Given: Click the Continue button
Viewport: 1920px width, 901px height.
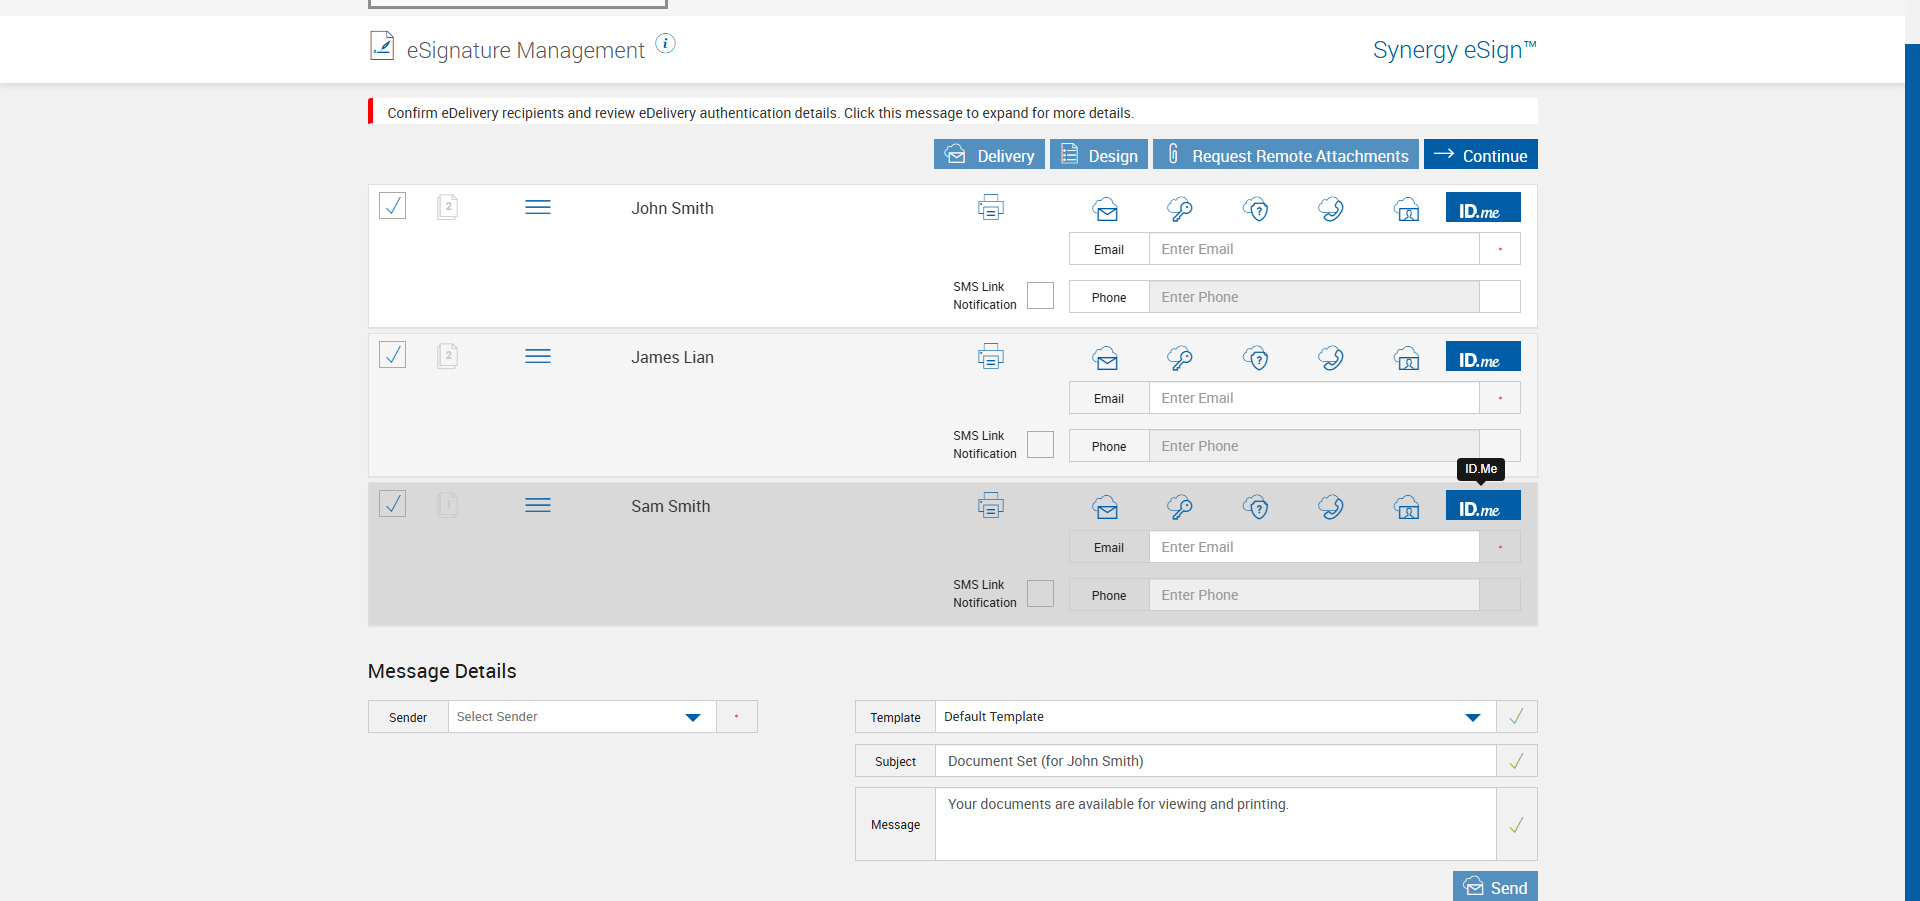Looking at the screenshot, I should pyautogui.click(x=1480, y=155).
